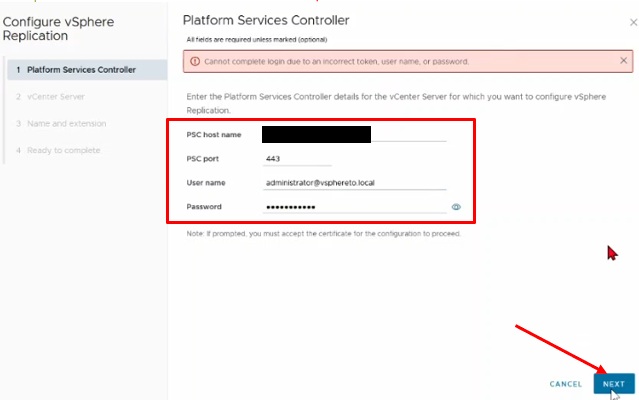Click the 'Password' label
The height and width of the screenshot is (400, 639).
(204, 207)
